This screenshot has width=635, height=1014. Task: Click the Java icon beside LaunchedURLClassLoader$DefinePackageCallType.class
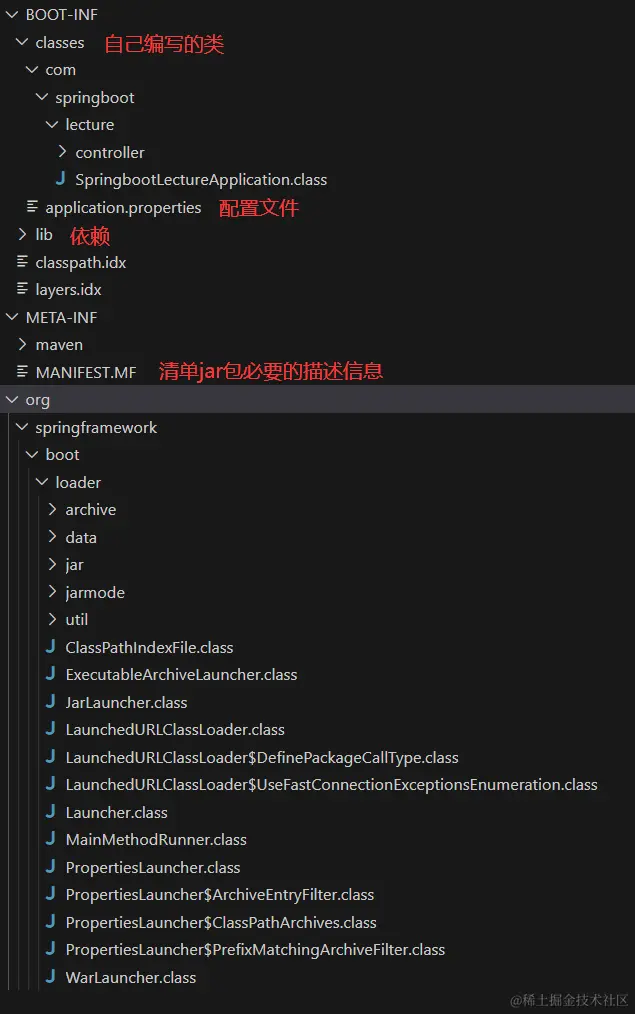click(50, 756)
